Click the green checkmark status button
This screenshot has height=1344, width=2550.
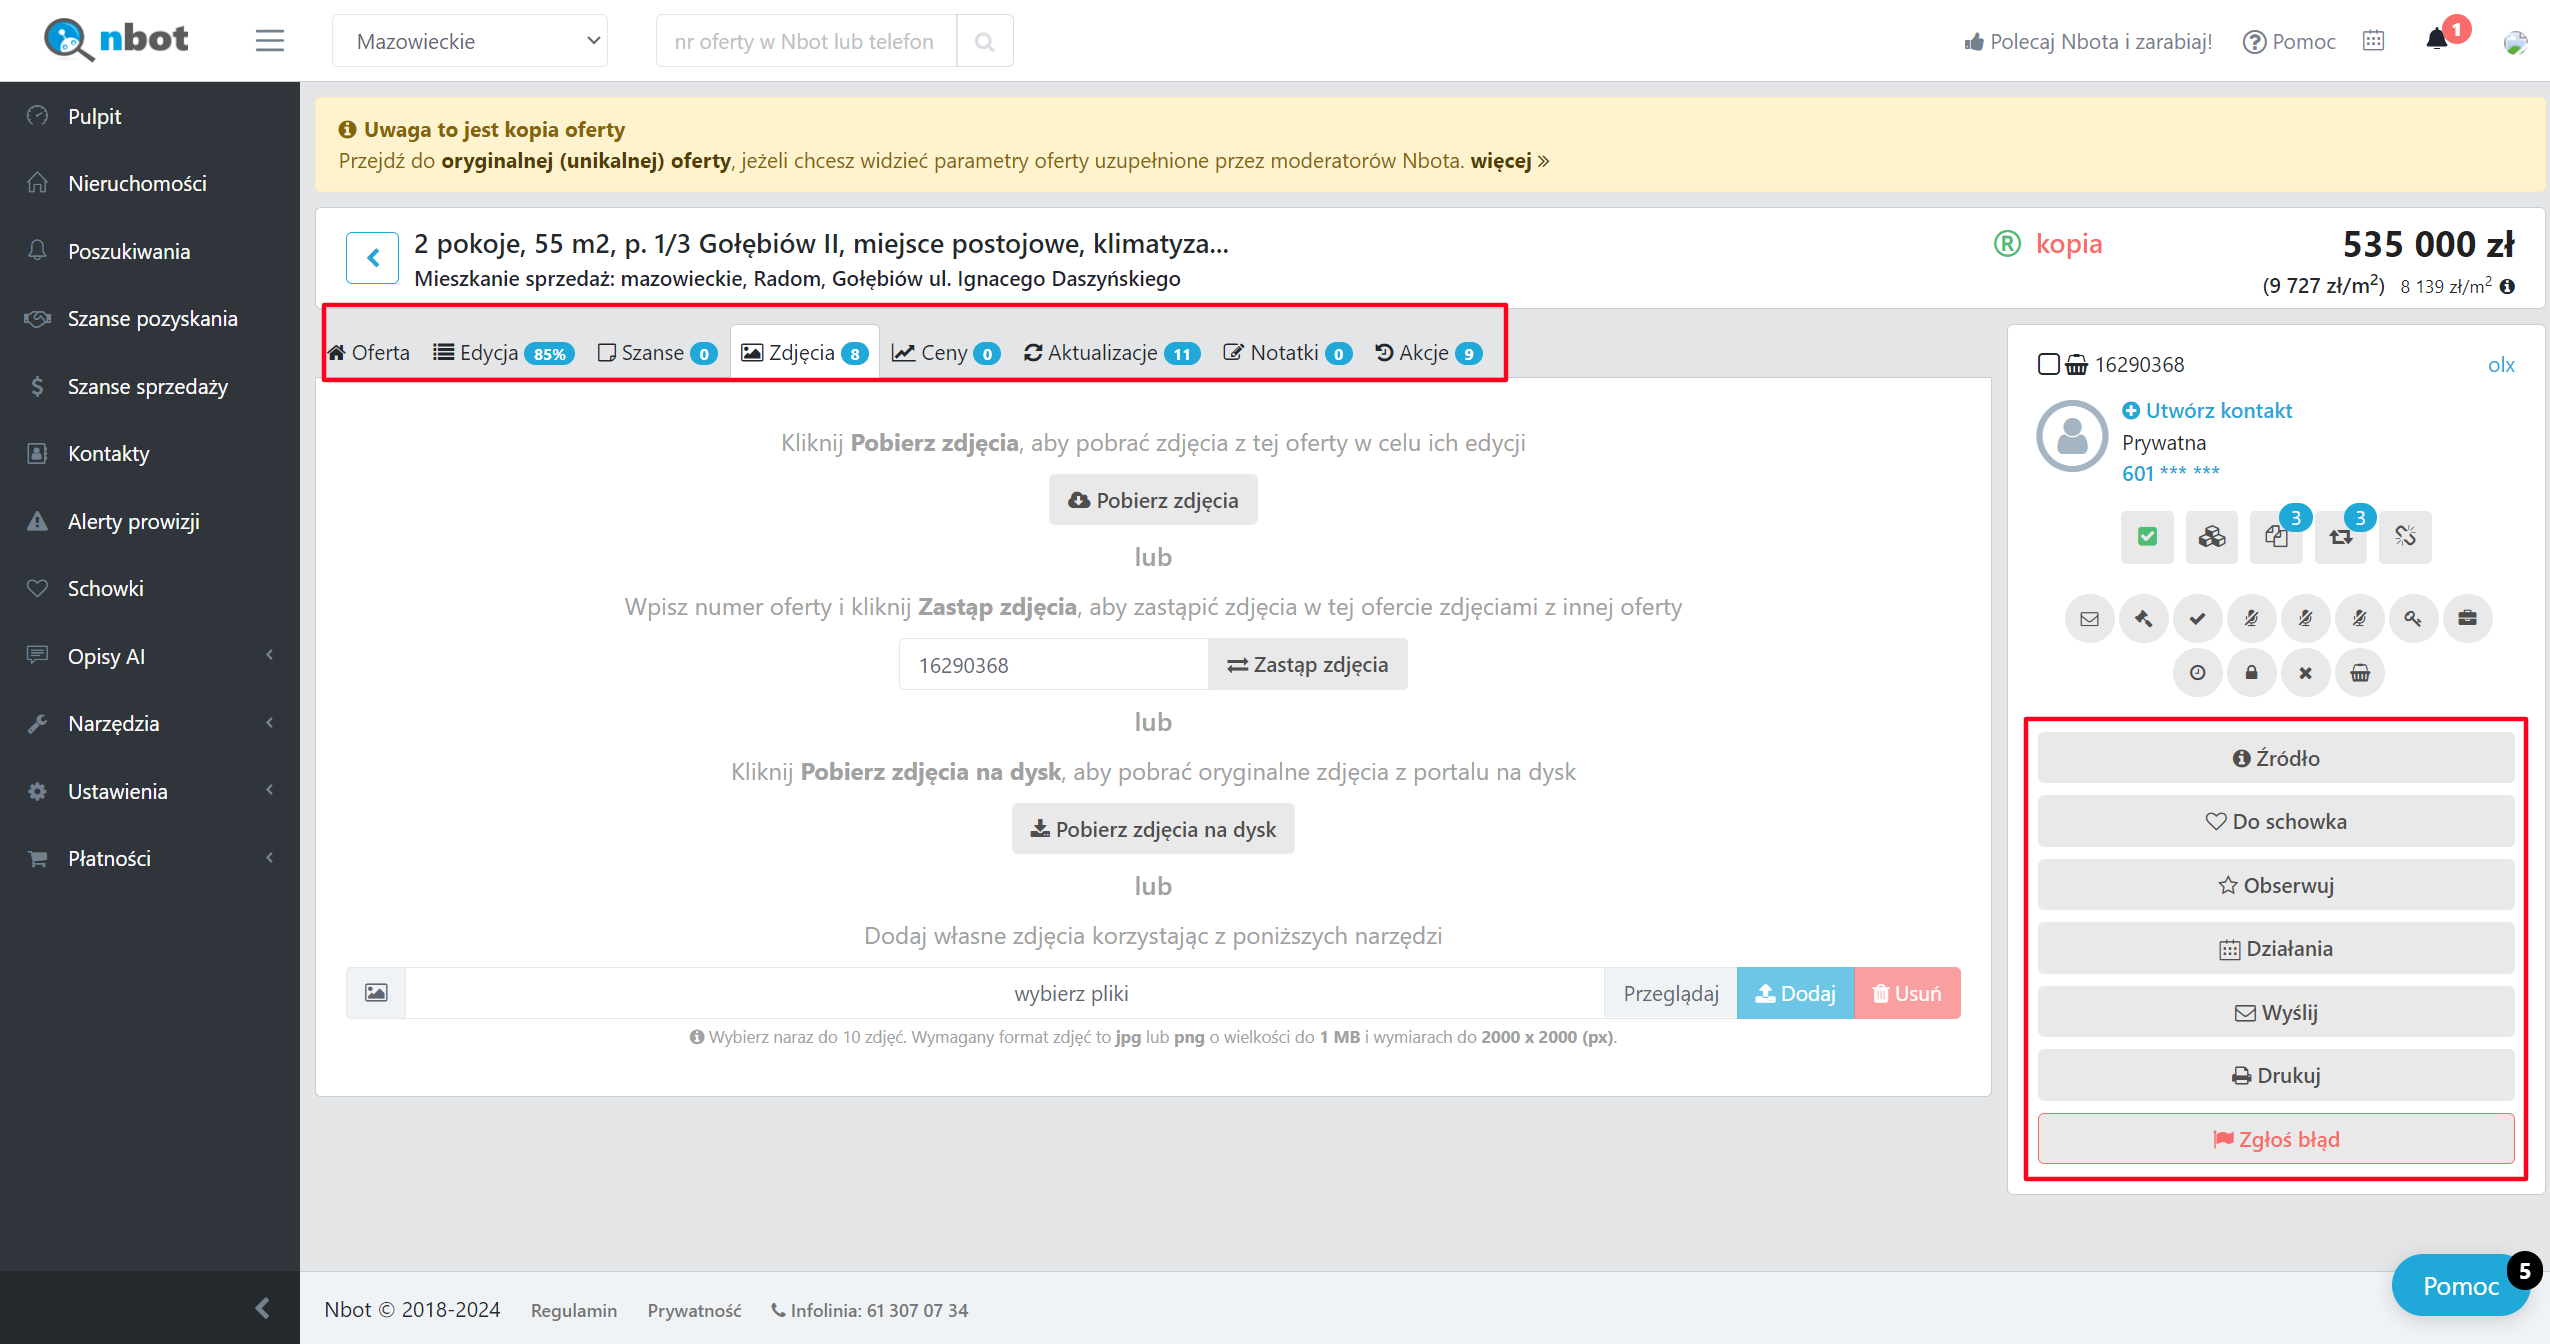click(x=2147, y=537)
